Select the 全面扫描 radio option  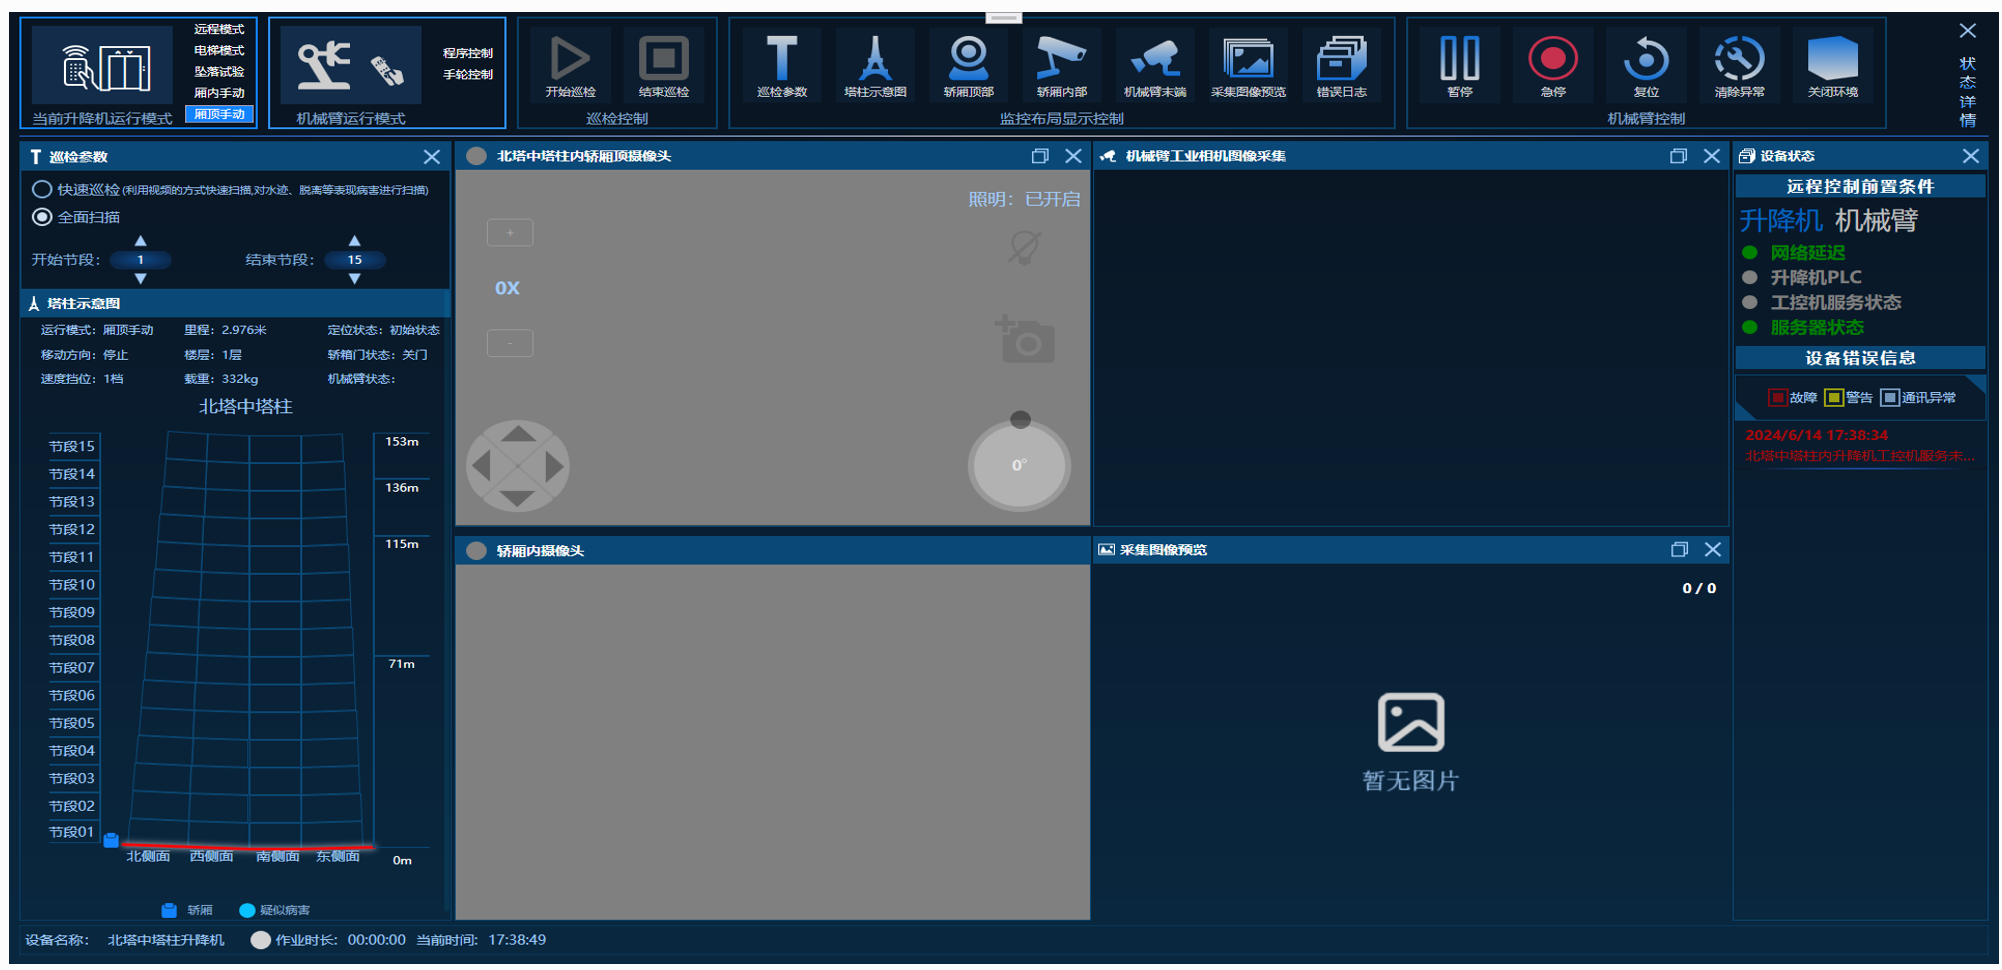[42, 217]
